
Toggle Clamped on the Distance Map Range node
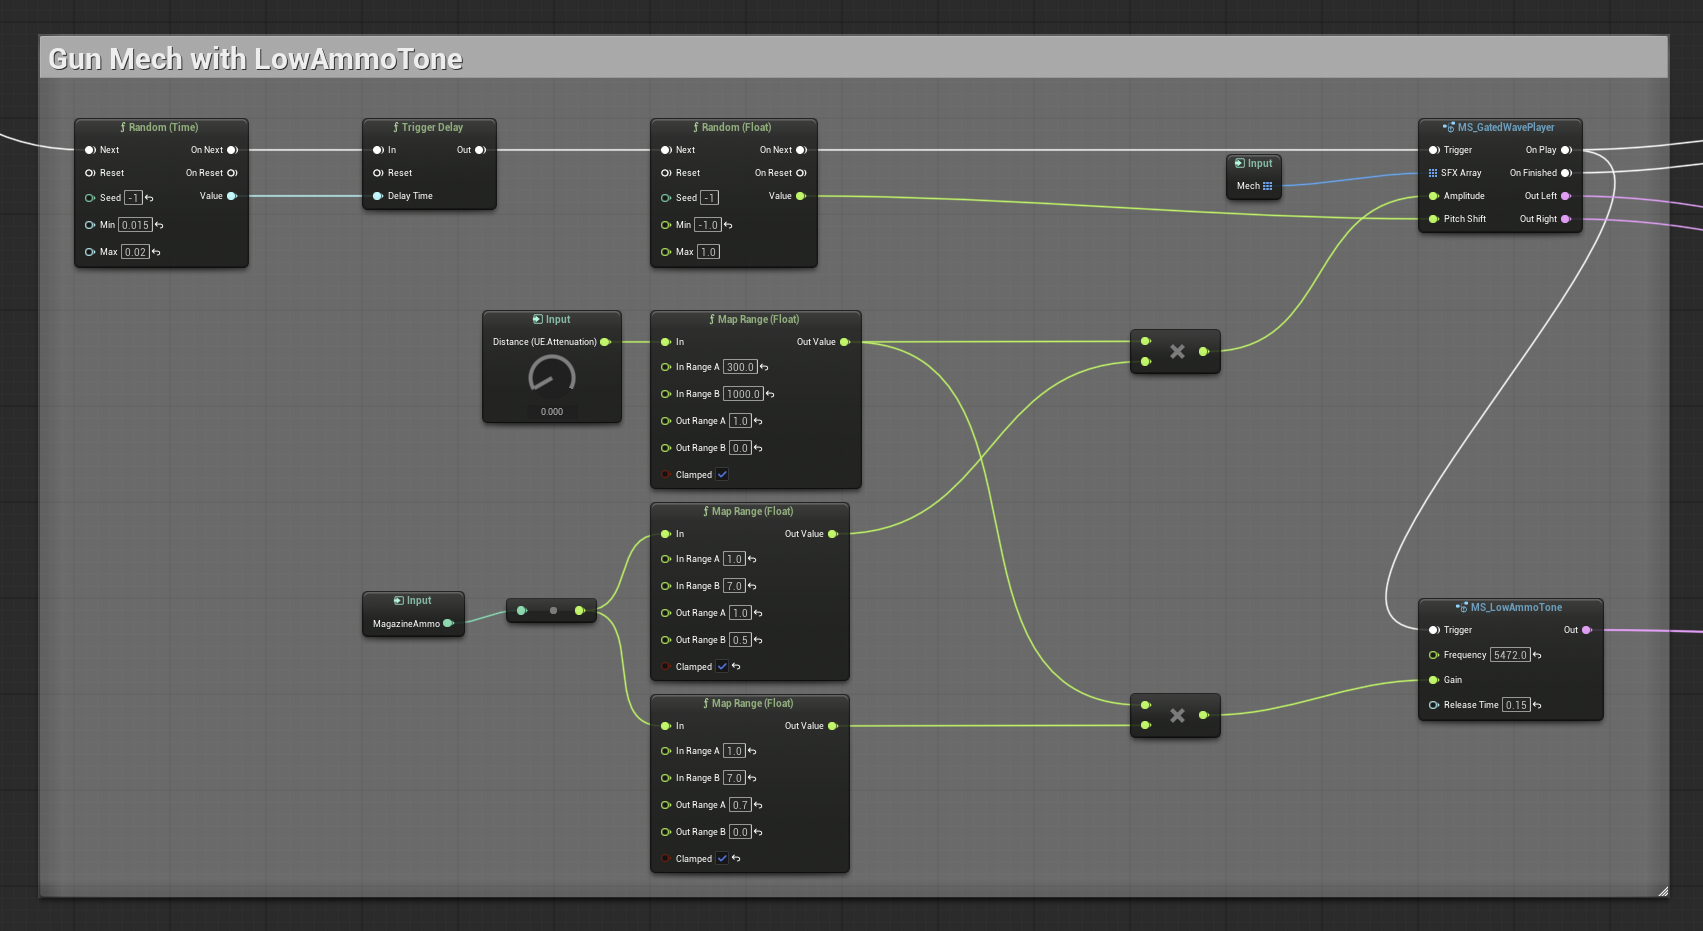pyautogui.click(x=722, y=474)
